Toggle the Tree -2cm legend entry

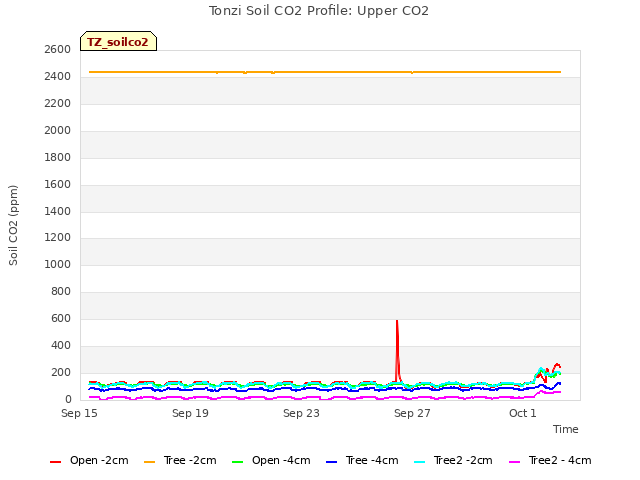180,460
